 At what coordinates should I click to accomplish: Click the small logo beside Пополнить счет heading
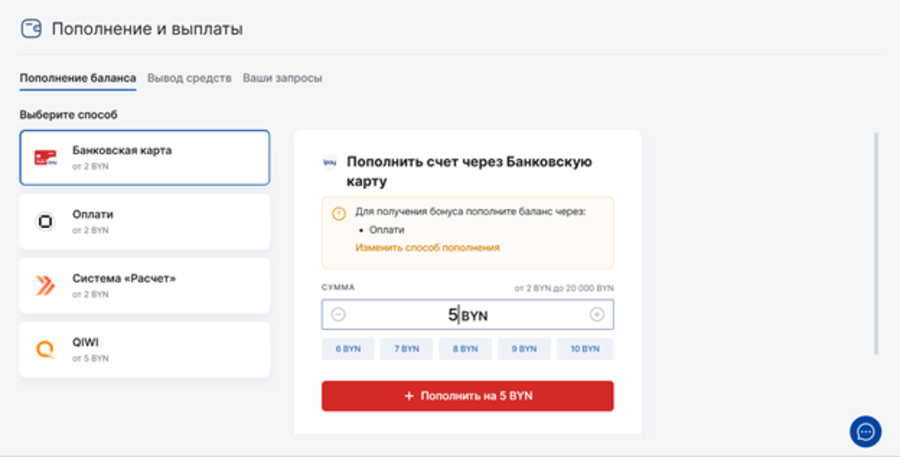point(330,161)
